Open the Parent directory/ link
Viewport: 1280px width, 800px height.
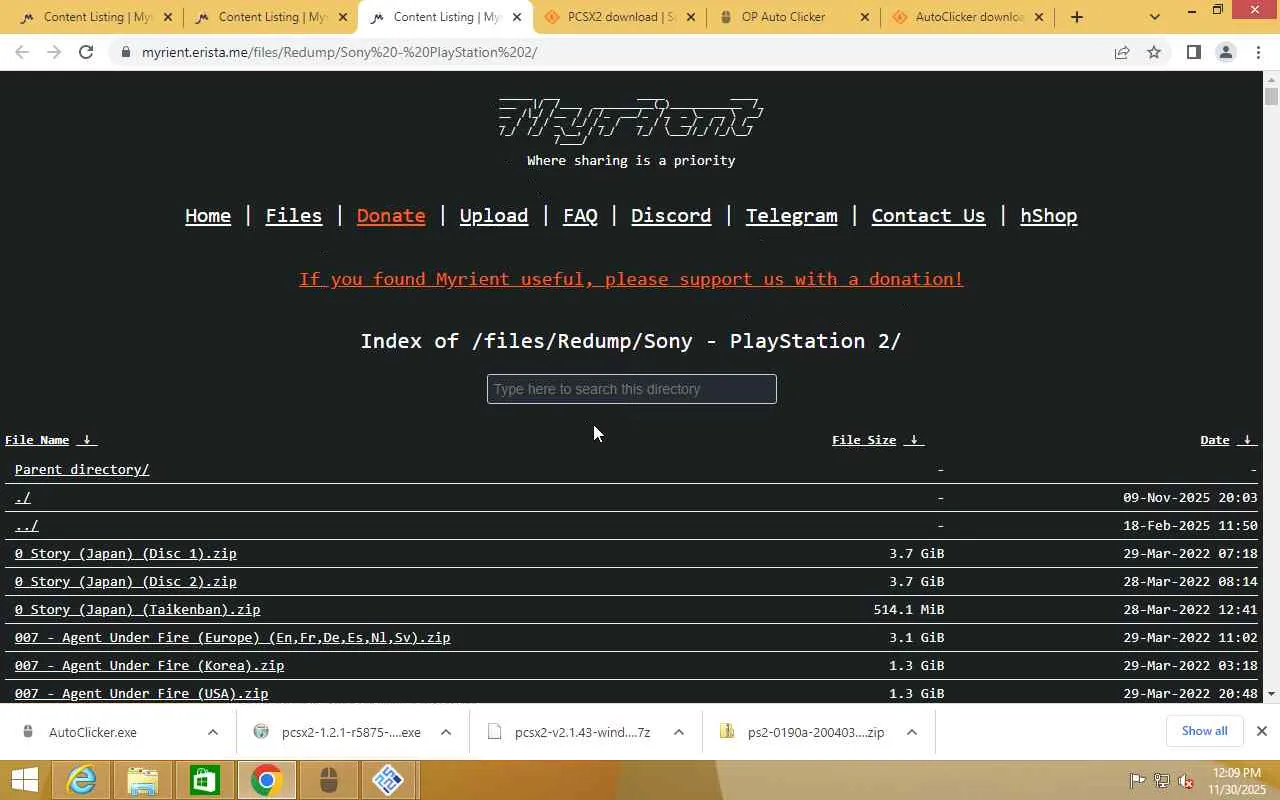[82, 469]
